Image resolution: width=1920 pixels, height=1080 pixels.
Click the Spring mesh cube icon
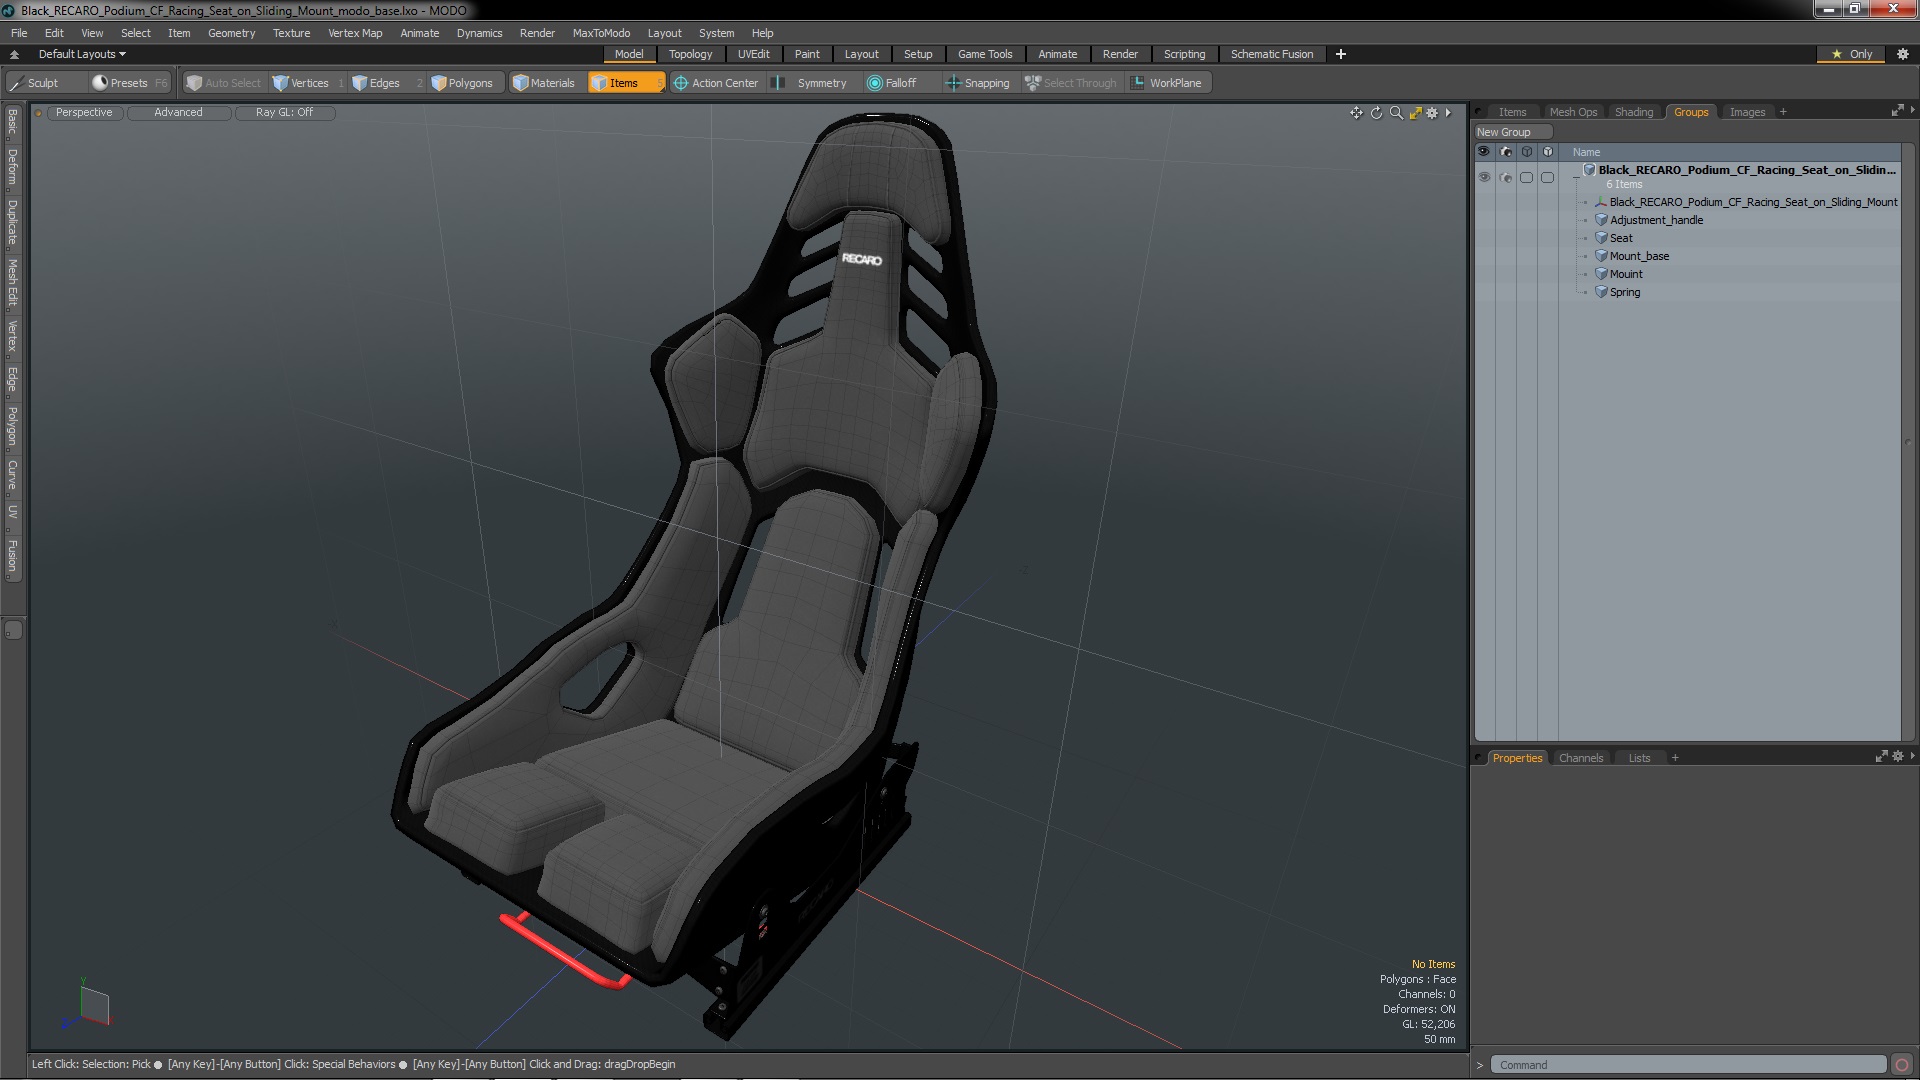(x=1601, y=292)
